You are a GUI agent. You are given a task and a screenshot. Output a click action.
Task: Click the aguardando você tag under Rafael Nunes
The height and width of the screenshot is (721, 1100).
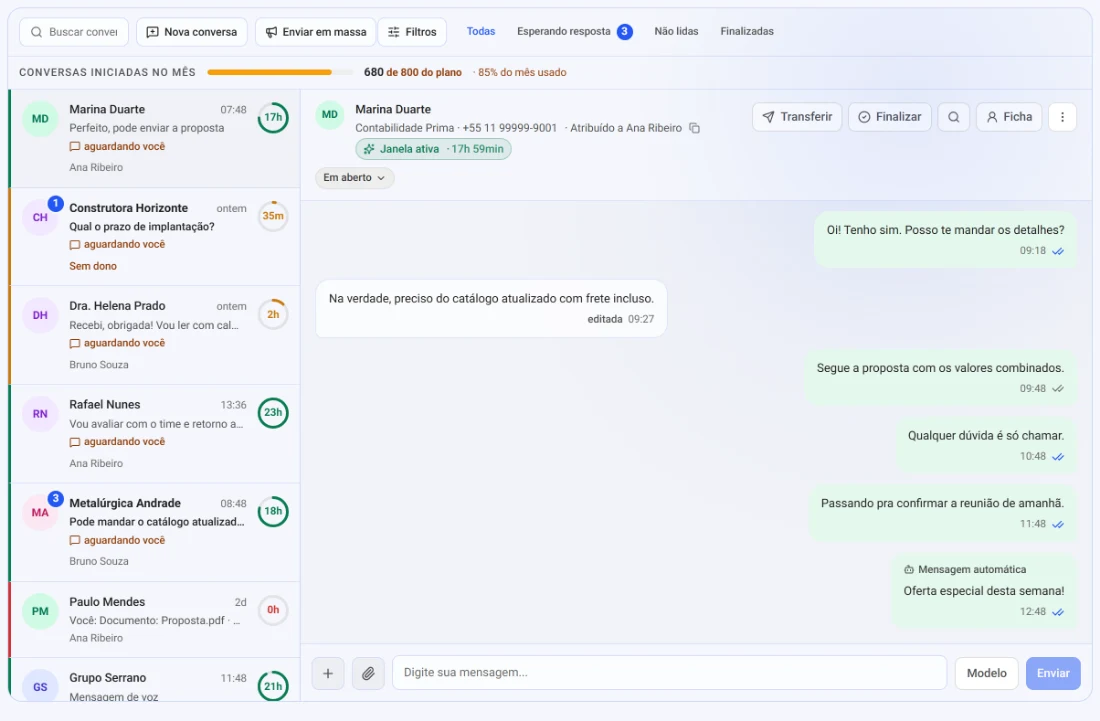tap(117, 441)
